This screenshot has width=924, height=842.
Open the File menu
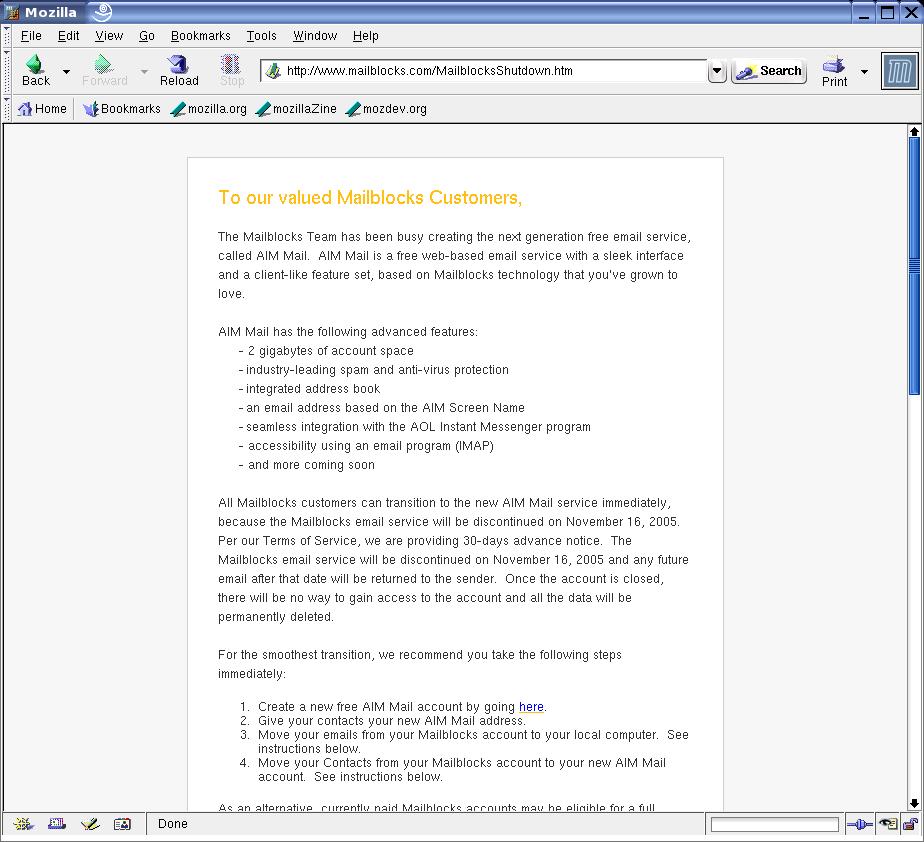click(31, 36)
